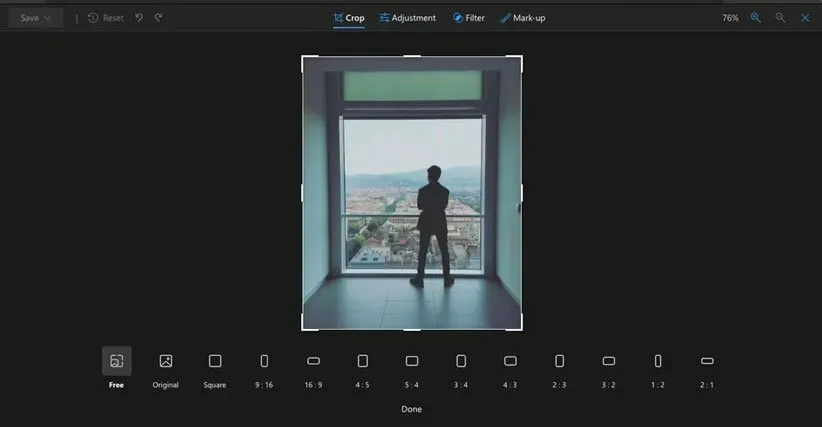Click the top-left crop corner handle

303,57
